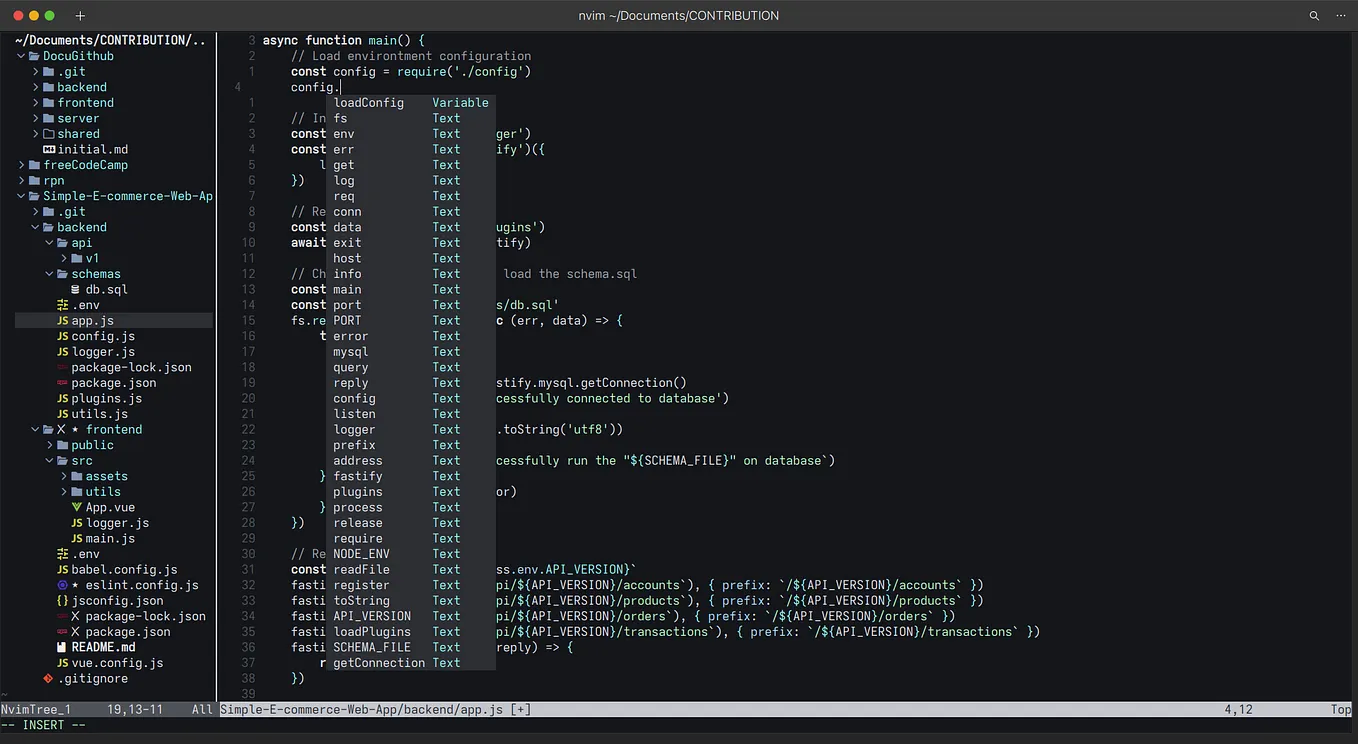Click the search icon in the title bar

1313,15
